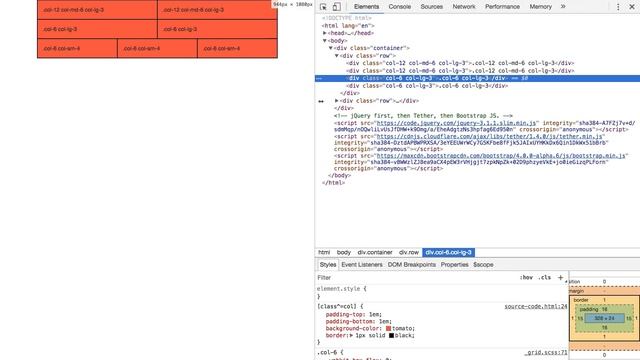Open _grid.scss:71 source link
This screenshot has width=640, height=360.
point(546,352)
